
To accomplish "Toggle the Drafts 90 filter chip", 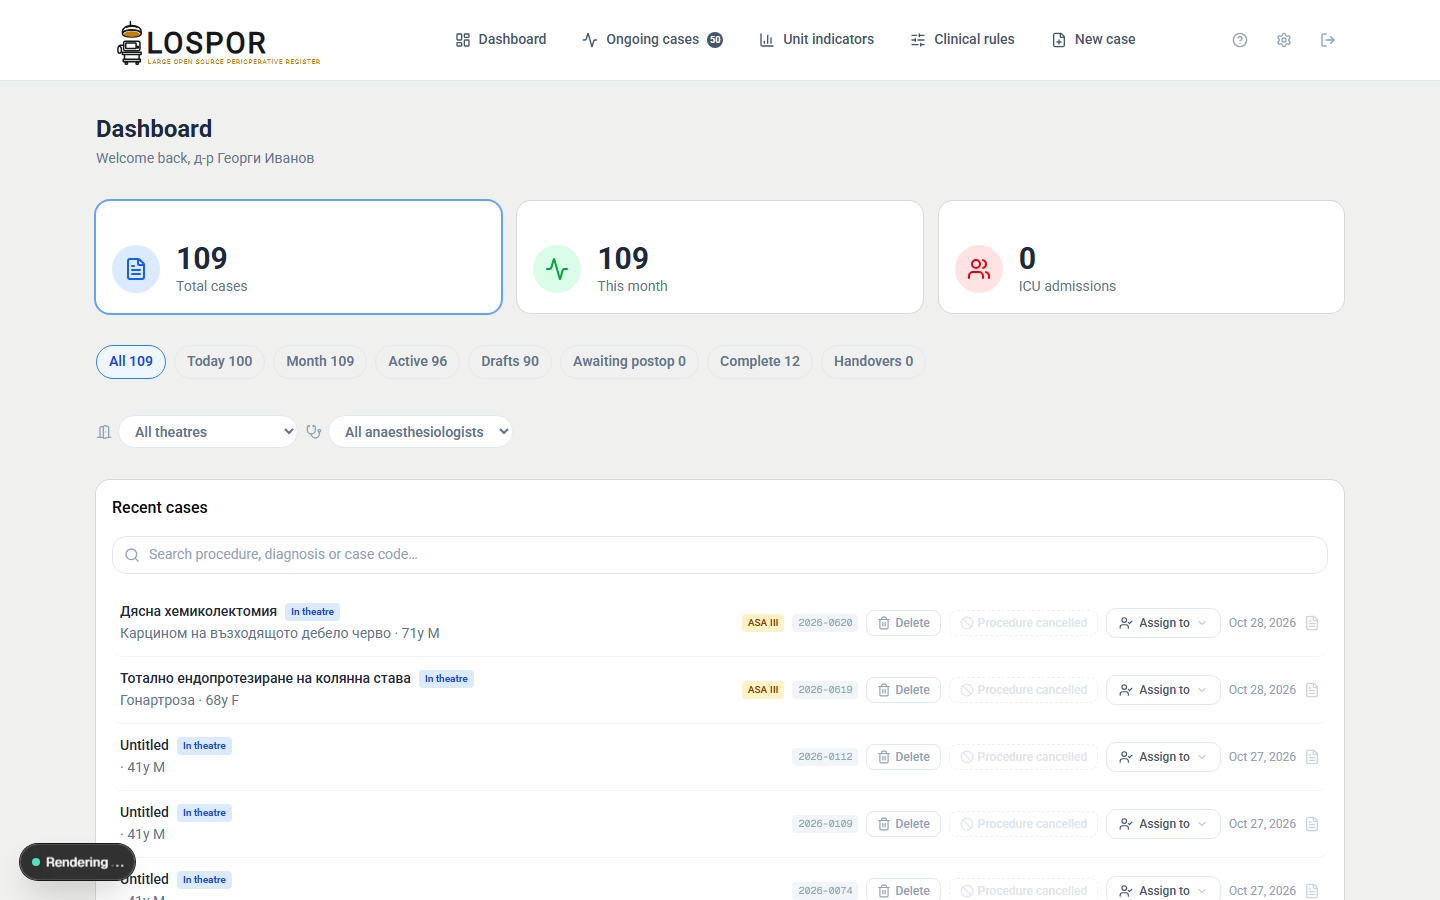I will (510, 362).
